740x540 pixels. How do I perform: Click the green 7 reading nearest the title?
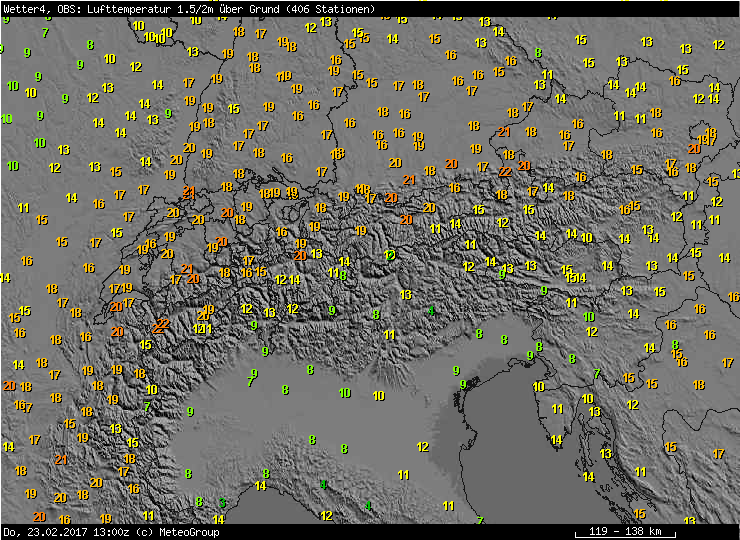(x=45, y=32)
